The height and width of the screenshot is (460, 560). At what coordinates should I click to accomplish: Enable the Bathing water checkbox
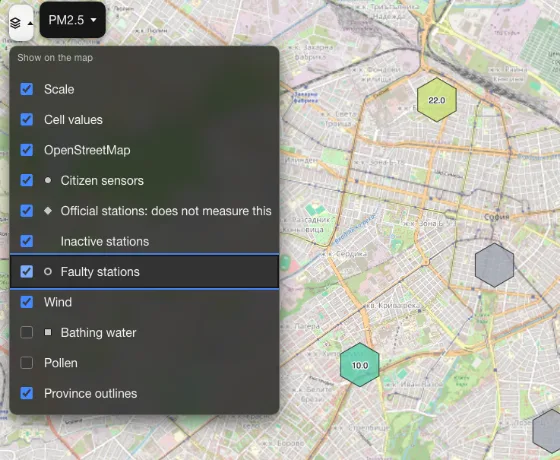point(27,332)
